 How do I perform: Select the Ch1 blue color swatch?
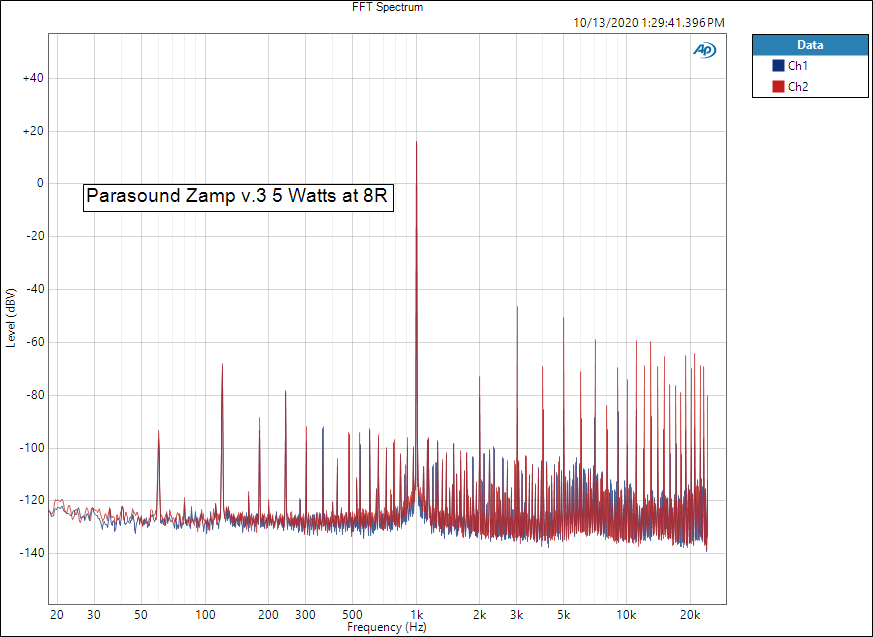pyautogui.click(x=778, y=66)
